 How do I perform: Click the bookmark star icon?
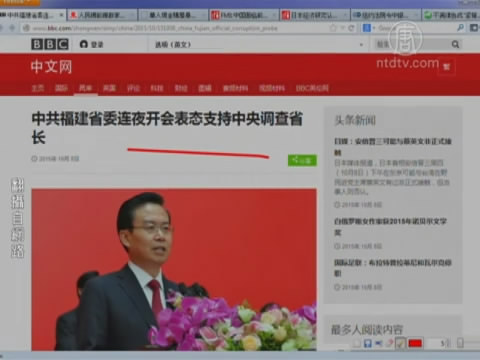click(333, 28)
